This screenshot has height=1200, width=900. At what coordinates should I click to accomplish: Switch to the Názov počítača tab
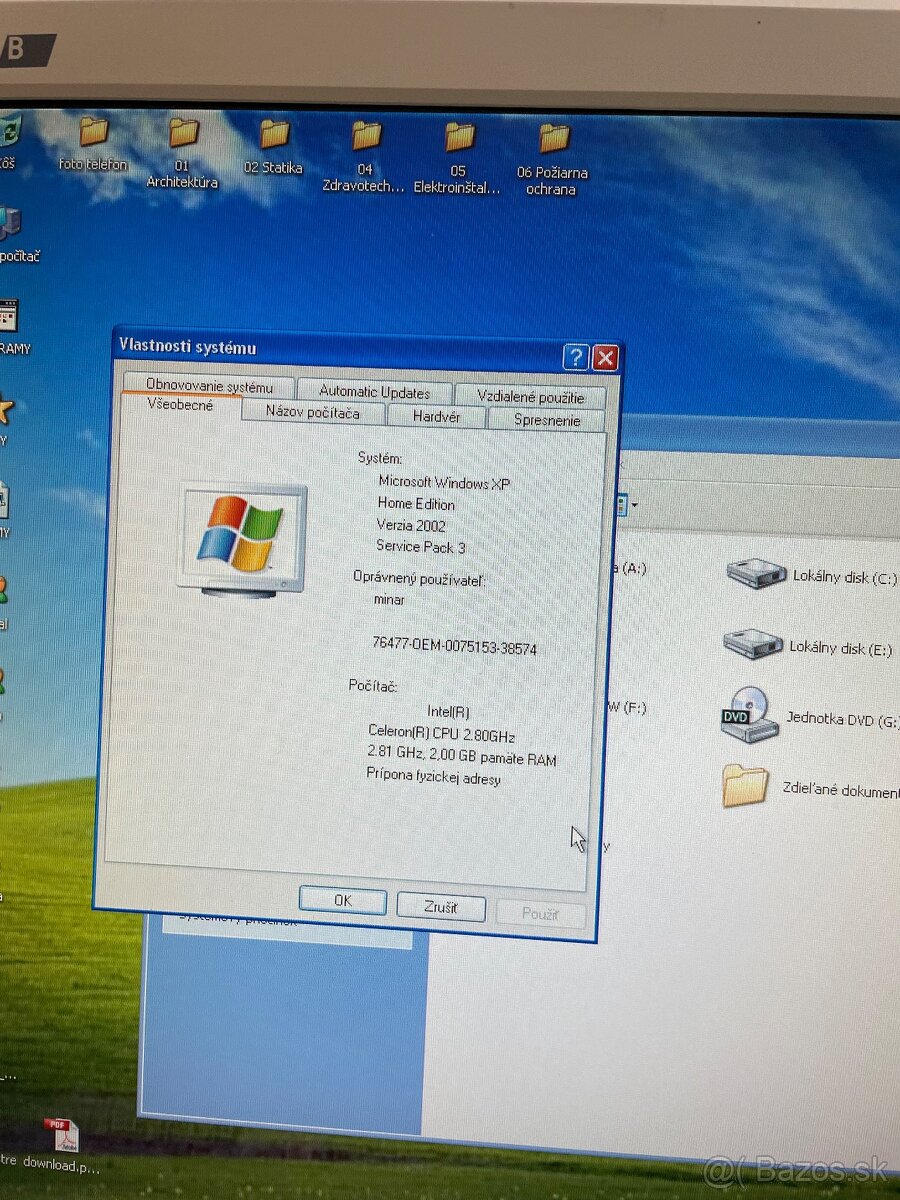click(x=312, y=412)
